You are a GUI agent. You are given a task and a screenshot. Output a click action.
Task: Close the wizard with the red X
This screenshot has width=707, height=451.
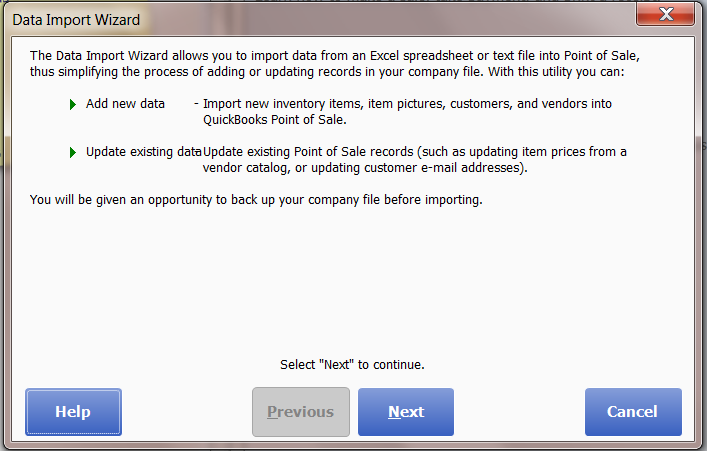click(666, 14)
